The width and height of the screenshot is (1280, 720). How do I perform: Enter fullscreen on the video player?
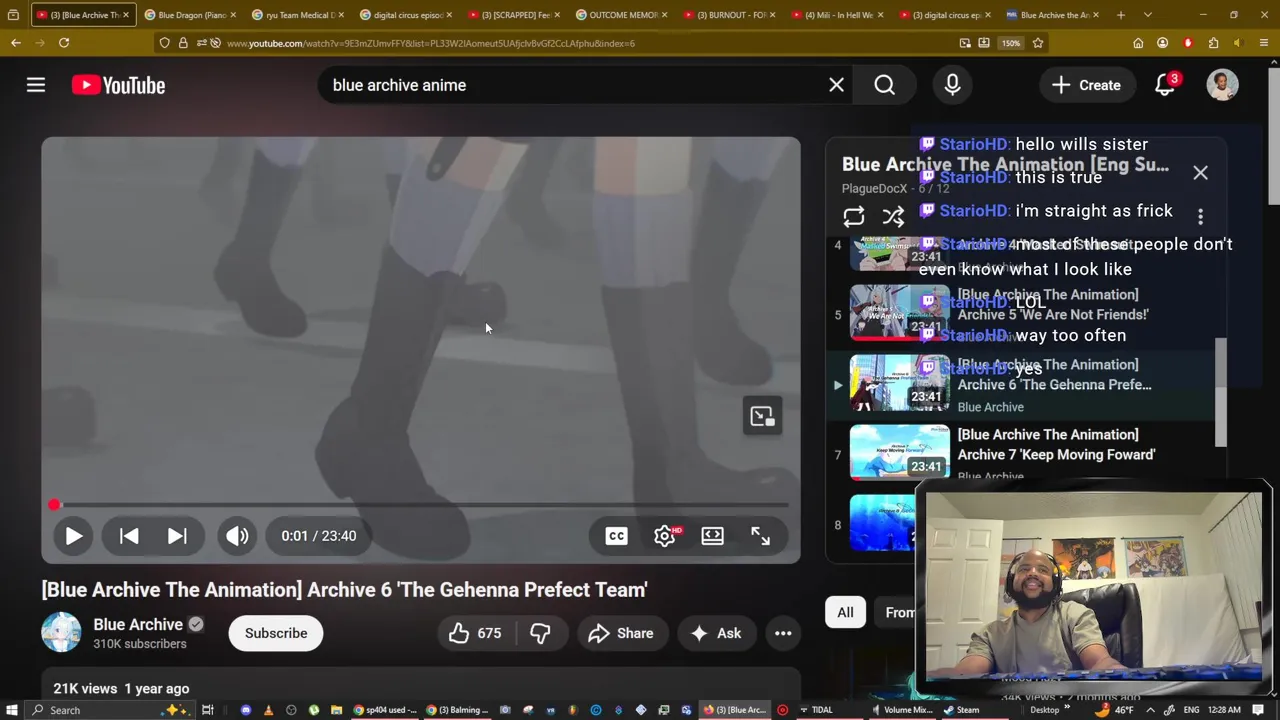click(761, 536)
